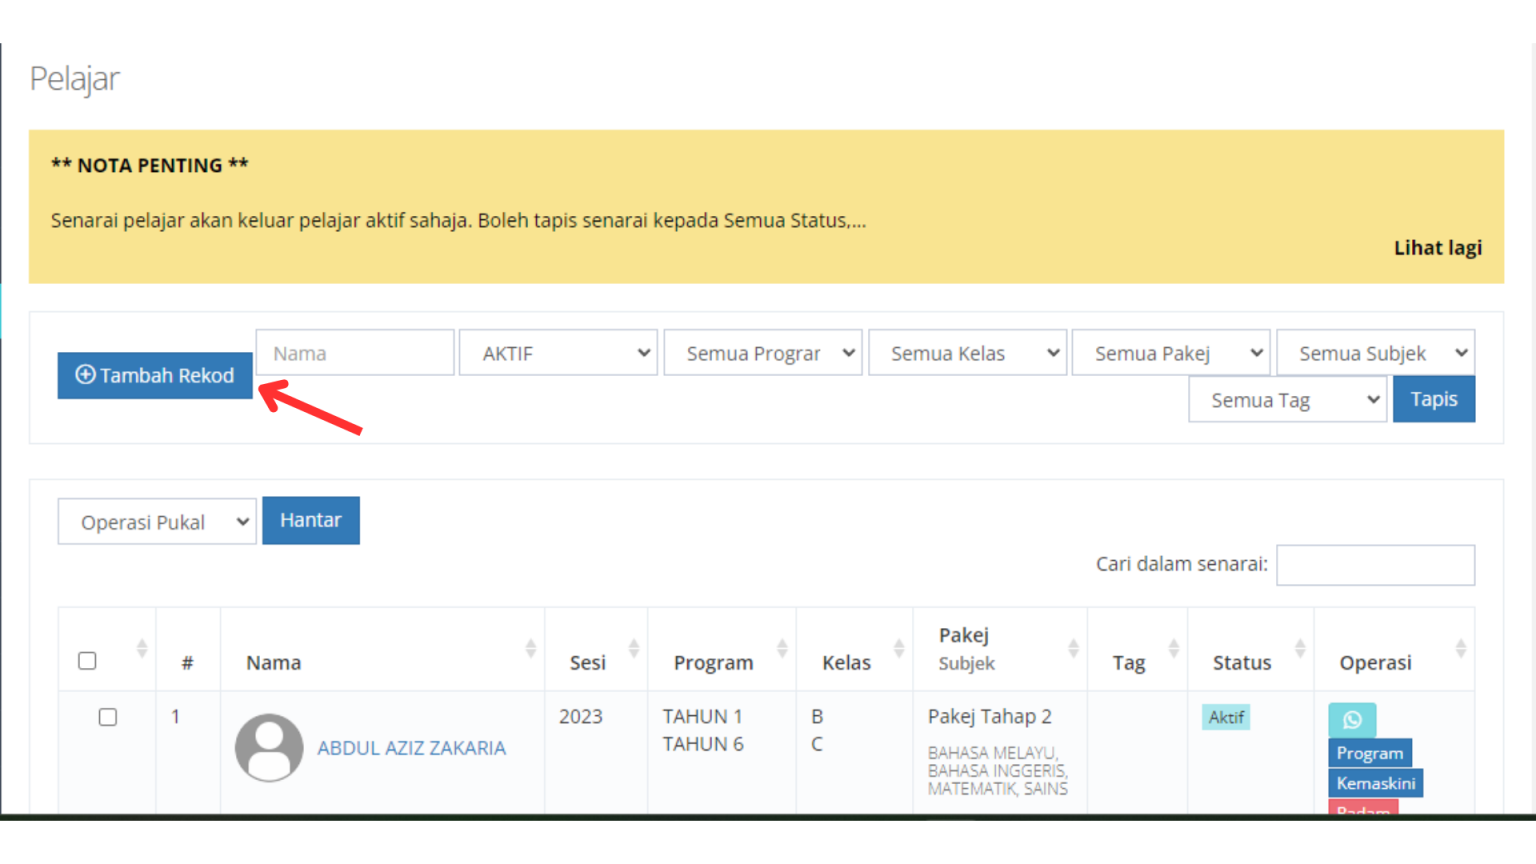Screen dimensions: 1536x864
Task: Click the student avatar thumbnail
Action: pos(269,748)
